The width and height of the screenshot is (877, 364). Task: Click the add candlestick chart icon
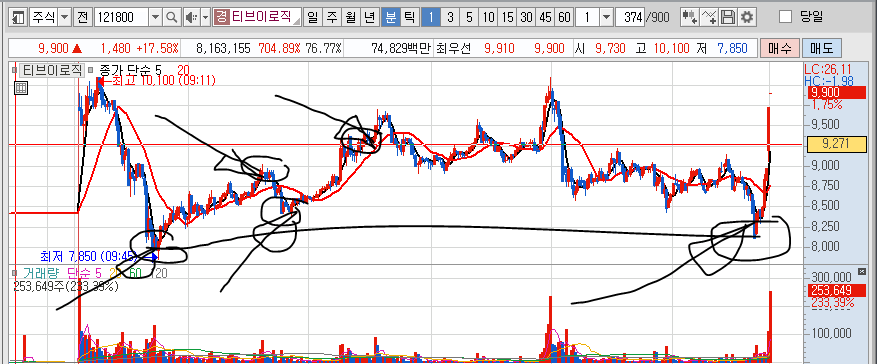click(690, 18)
